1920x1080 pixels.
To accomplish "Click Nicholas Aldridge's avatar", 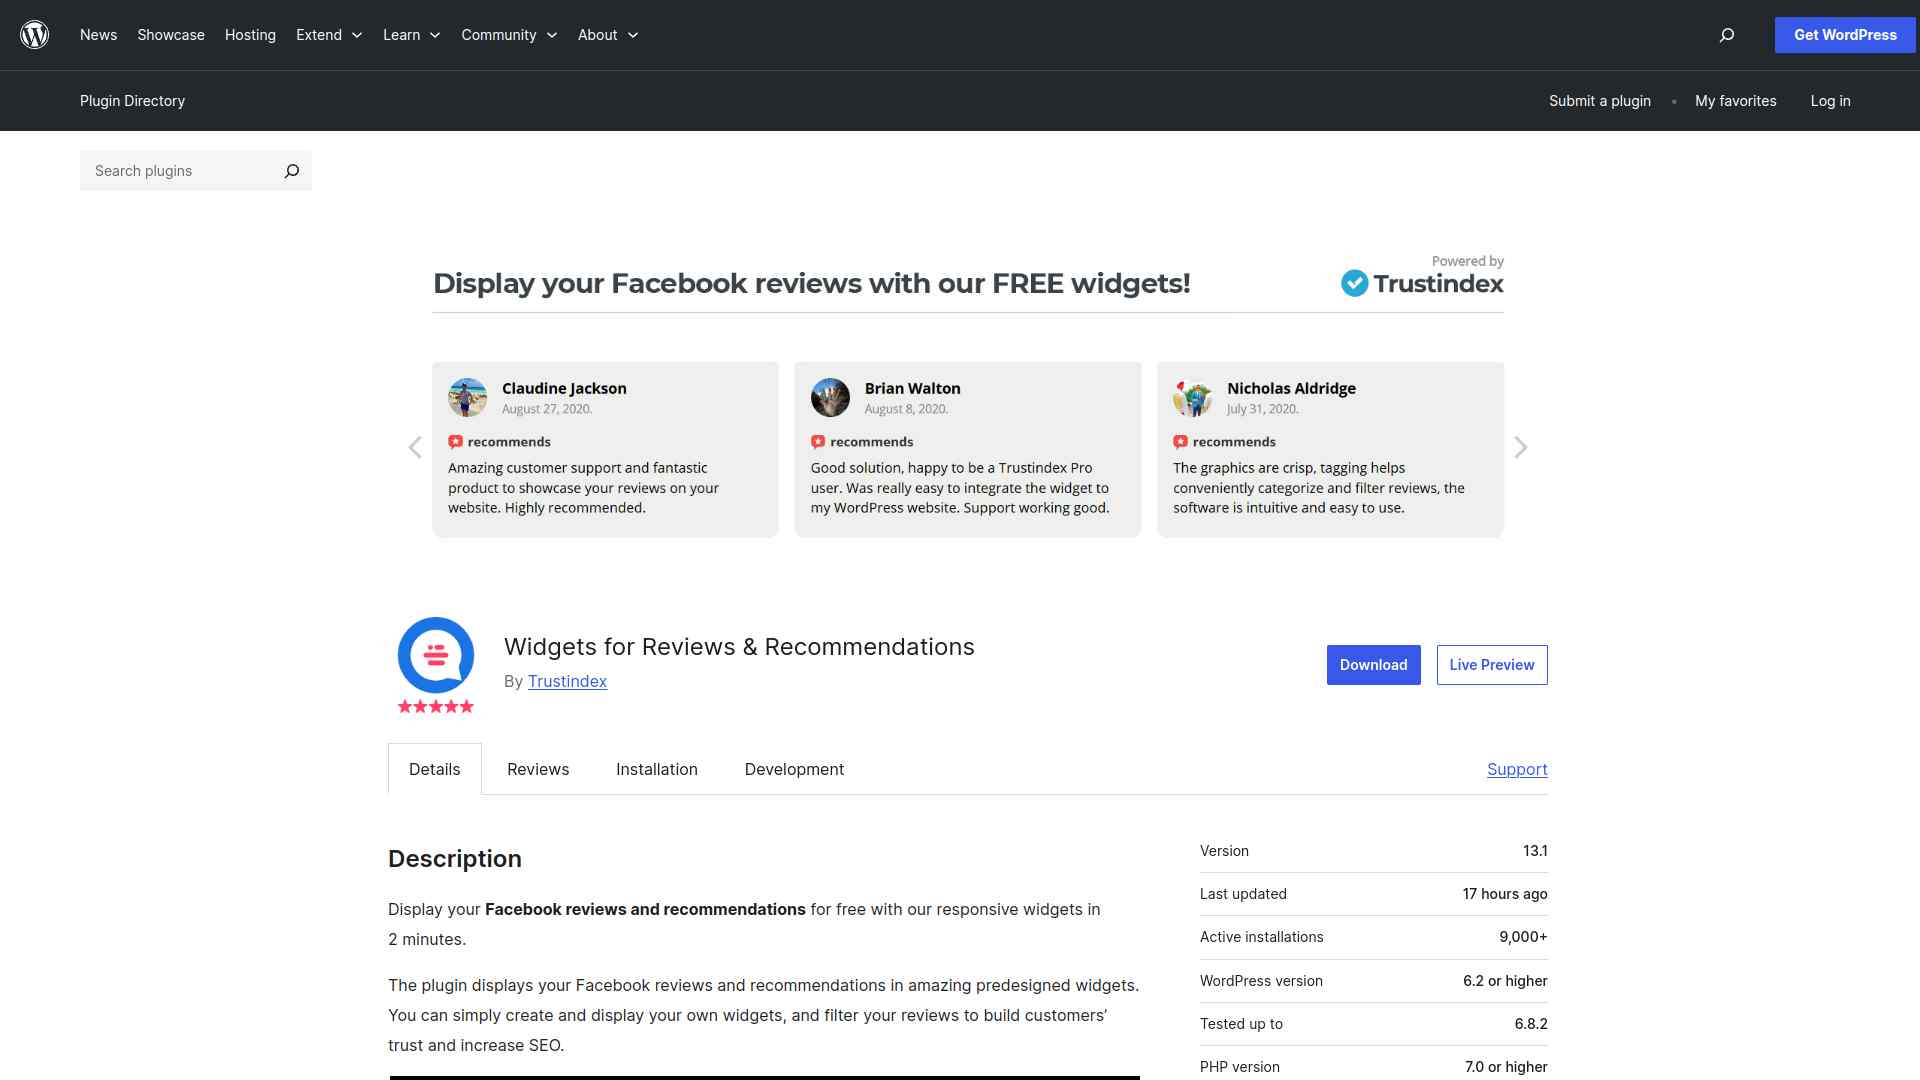I will click(x=1192, y=397).
